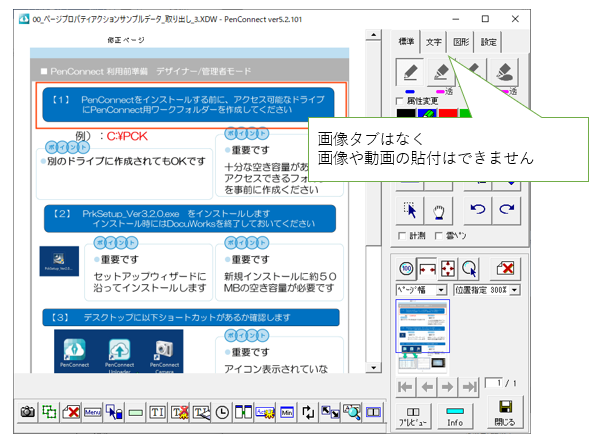
Task: Pick the blue color swatch
Action: click(x=427, y=113)
